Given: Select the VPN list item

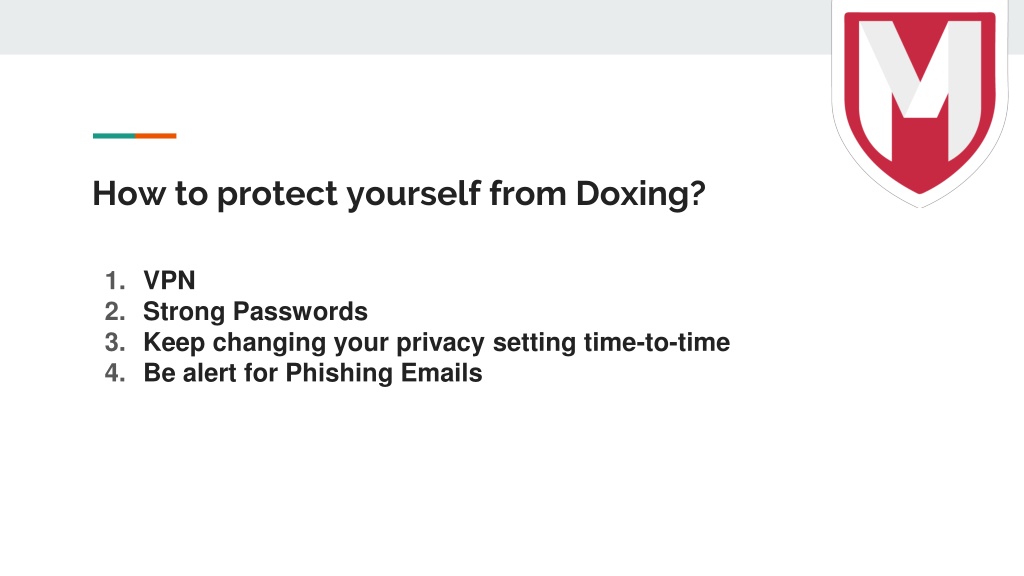Looking at the screenshot, I should pyautogui.click(x=169, y=281).
